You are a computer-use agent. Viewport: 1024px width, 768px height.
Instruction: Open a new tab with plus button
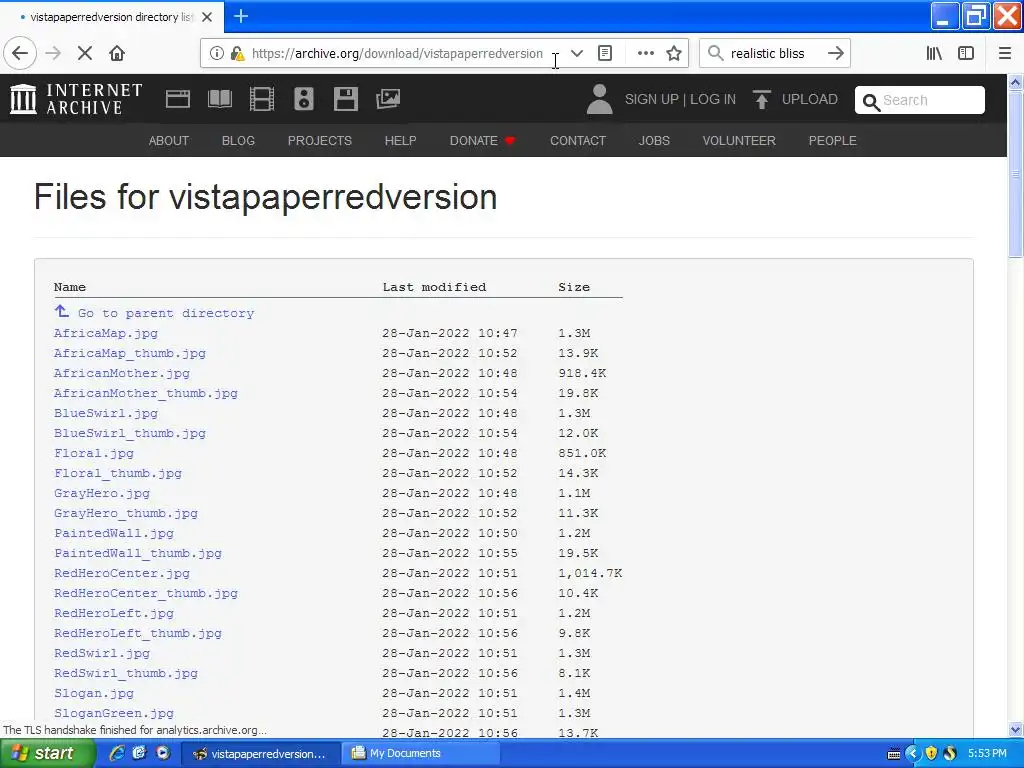click(x=241, y=16)
